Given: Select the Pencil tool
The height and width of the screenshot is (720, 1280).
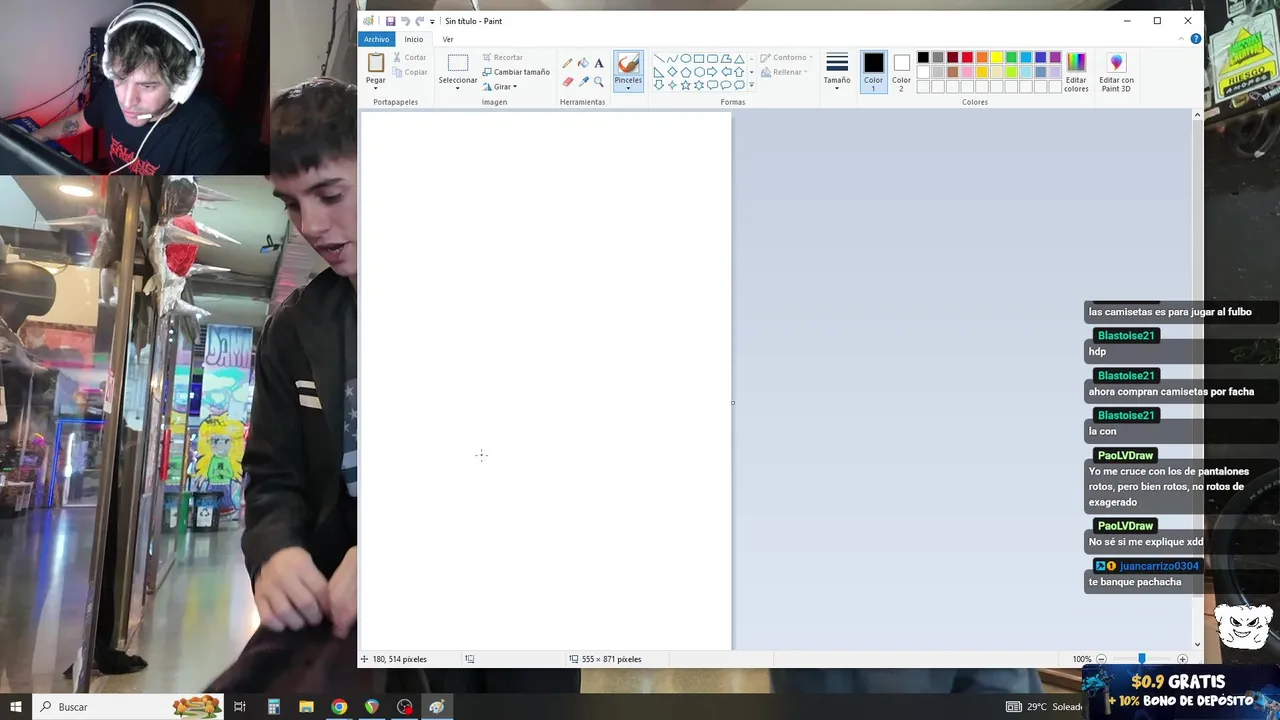Looking at the screenshot, I should tap(567, 63).
